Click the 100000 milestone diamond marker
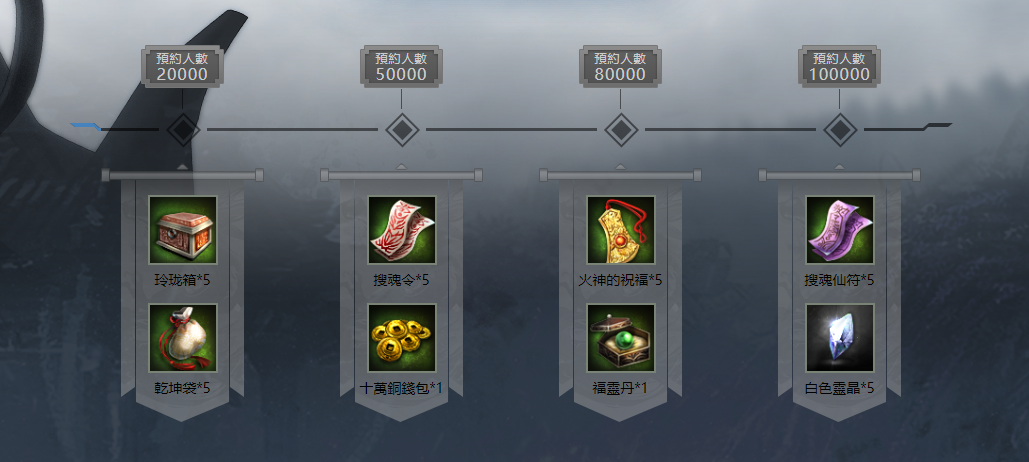Image resolution: width=1029 pixels, height=462 pixels. click(x=840, y=129)
